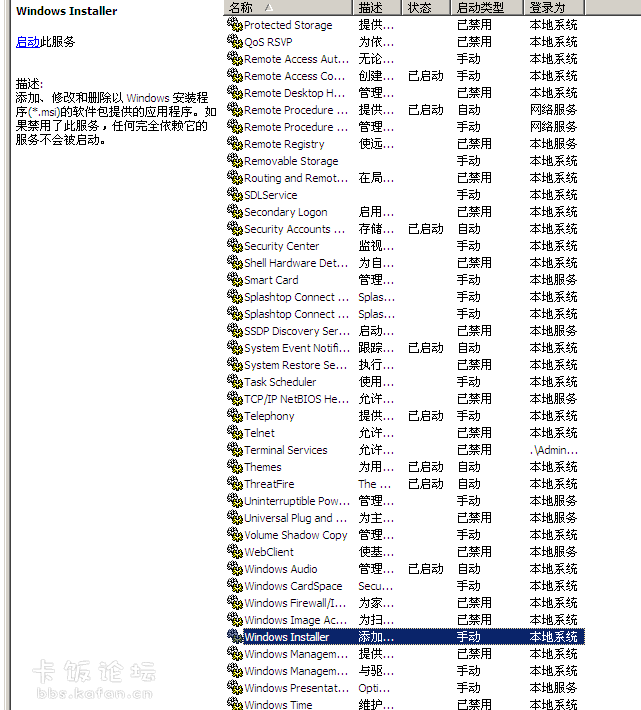Click the Windows Presentation Foundation service icon
Viewport: 641px width, 710px height.
[234, 688]
